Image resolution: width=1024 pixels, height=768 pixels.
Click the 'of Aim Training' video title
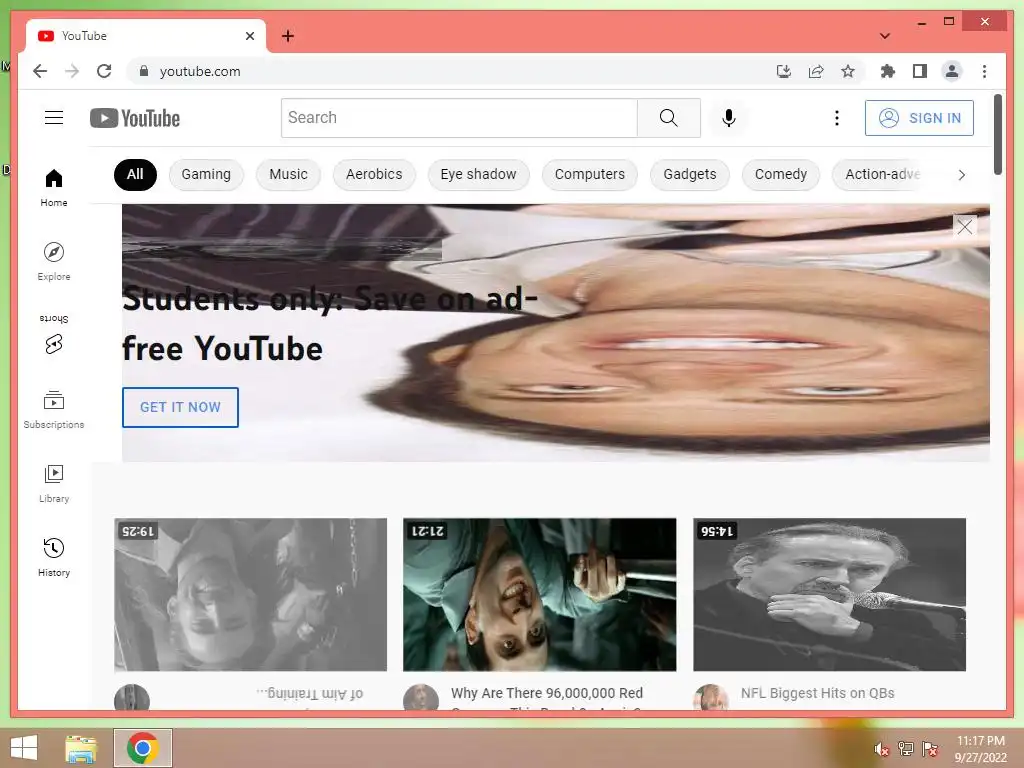(310, 694)
